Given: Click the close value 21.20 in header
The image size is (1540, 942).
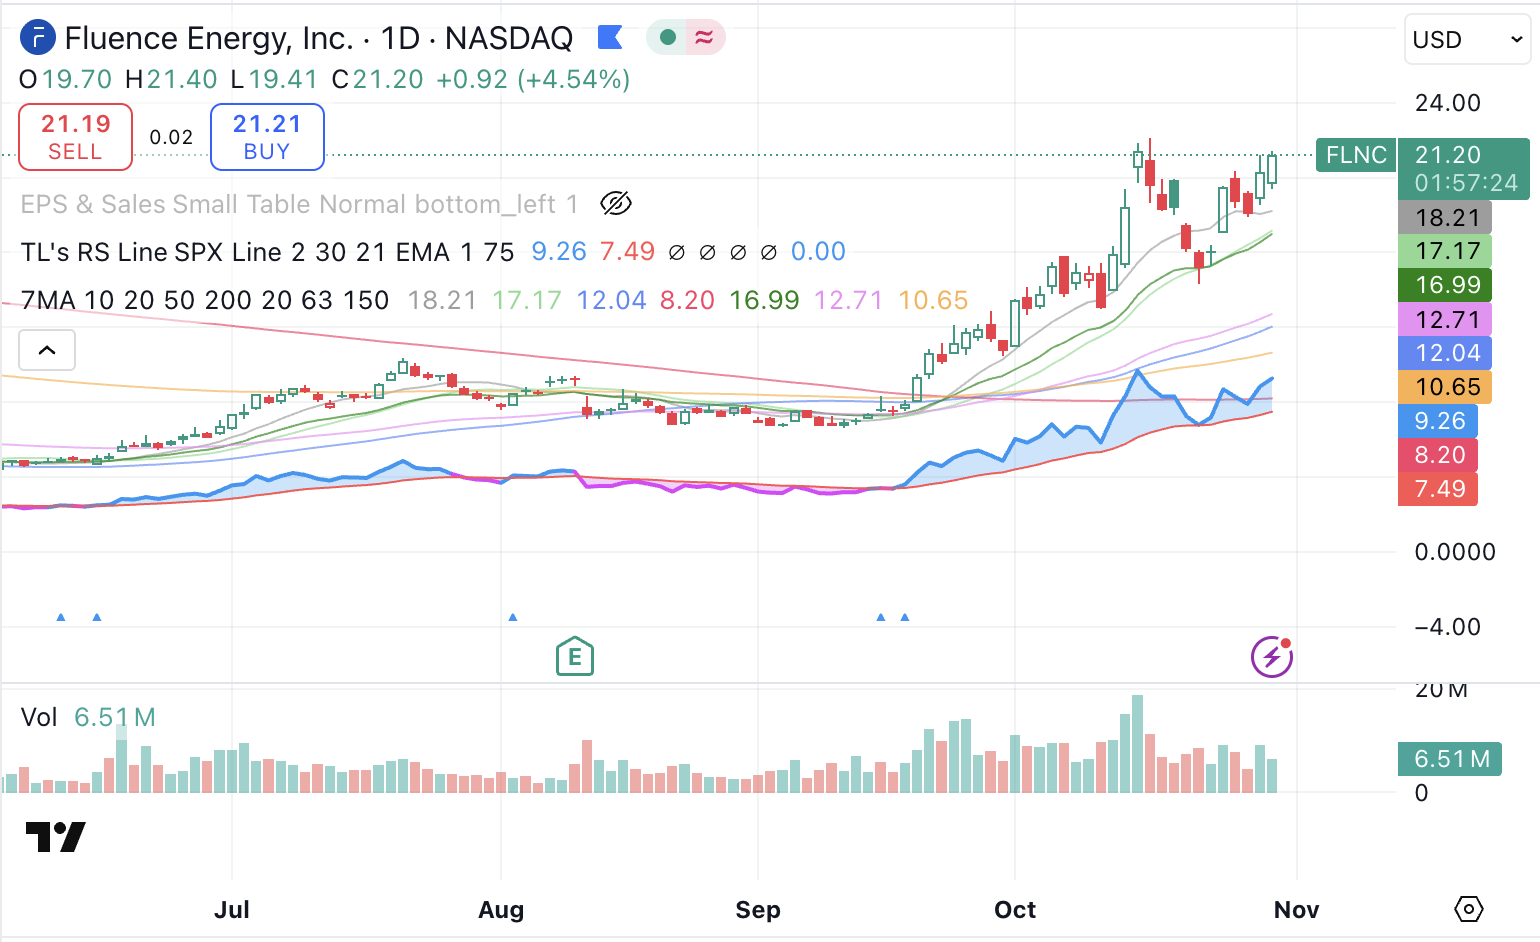Looking at the screenshot, I should [388, 80].
